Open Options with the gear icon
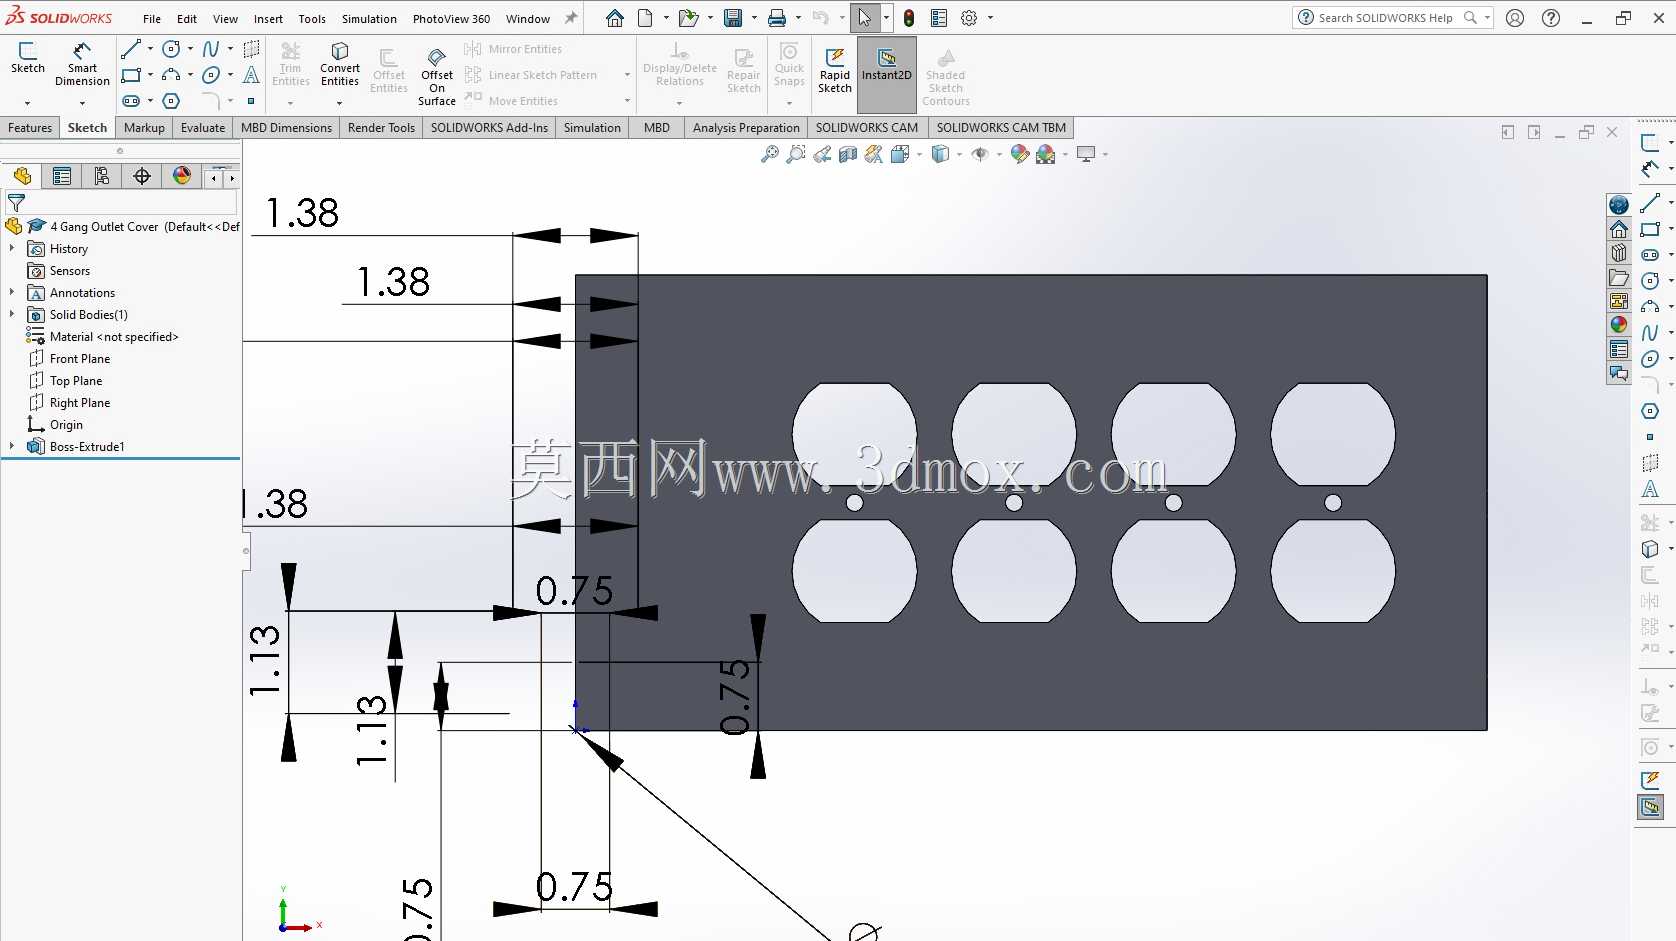 coord(969,18)
